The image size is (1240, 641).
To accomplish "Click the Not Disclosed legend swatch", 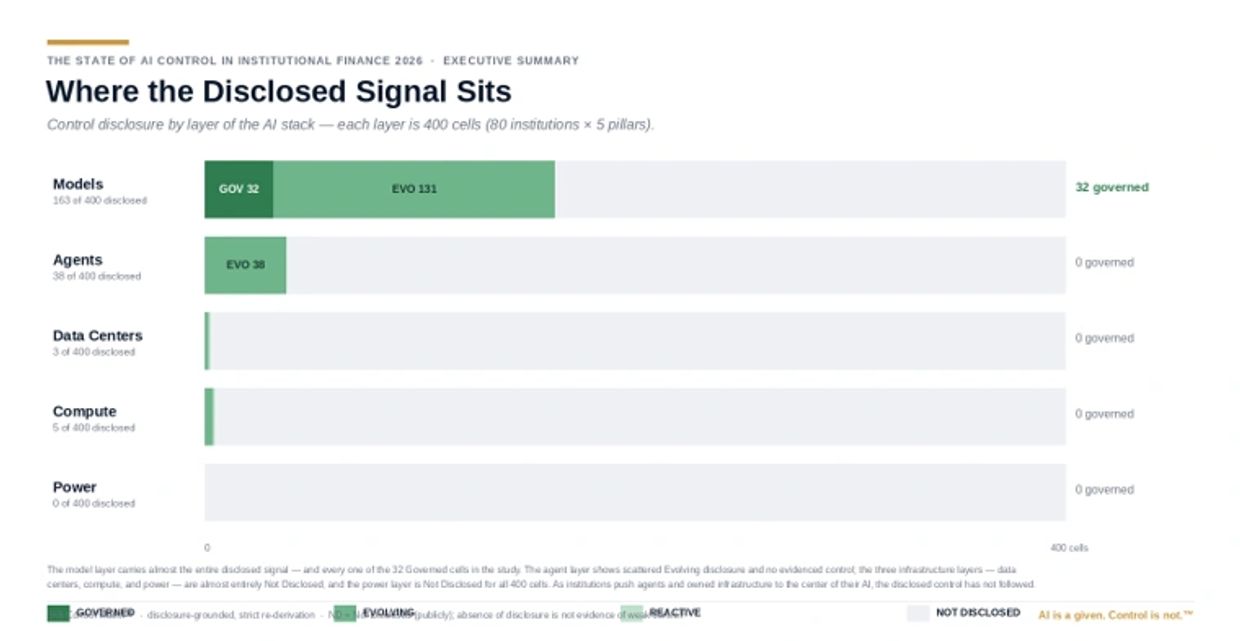I will (x=918, y=613).
